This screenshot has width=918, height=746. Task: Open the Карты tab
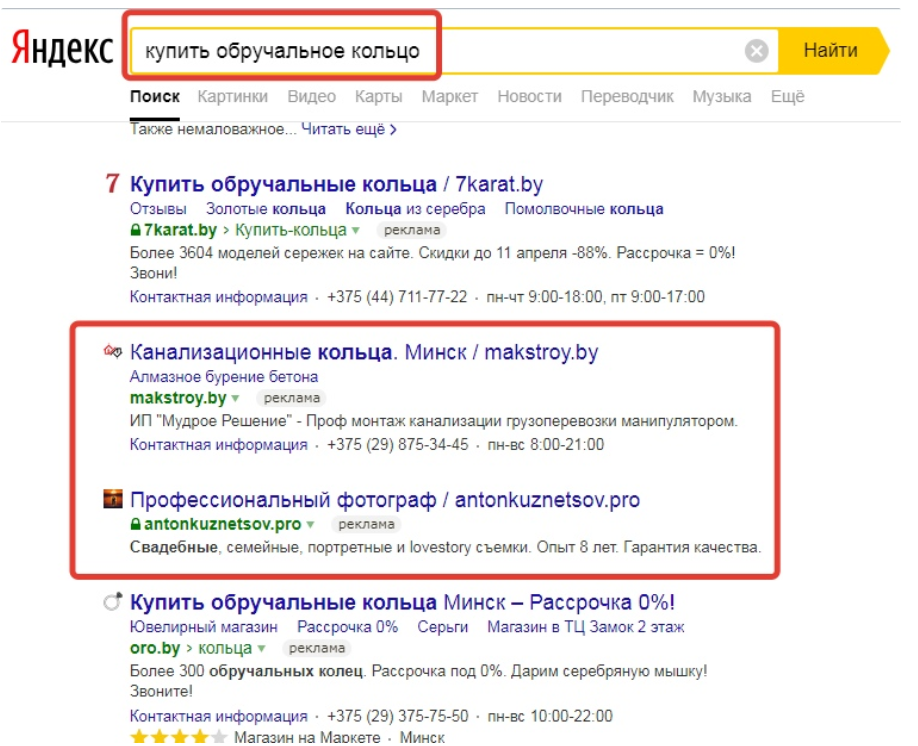(379, 97)
